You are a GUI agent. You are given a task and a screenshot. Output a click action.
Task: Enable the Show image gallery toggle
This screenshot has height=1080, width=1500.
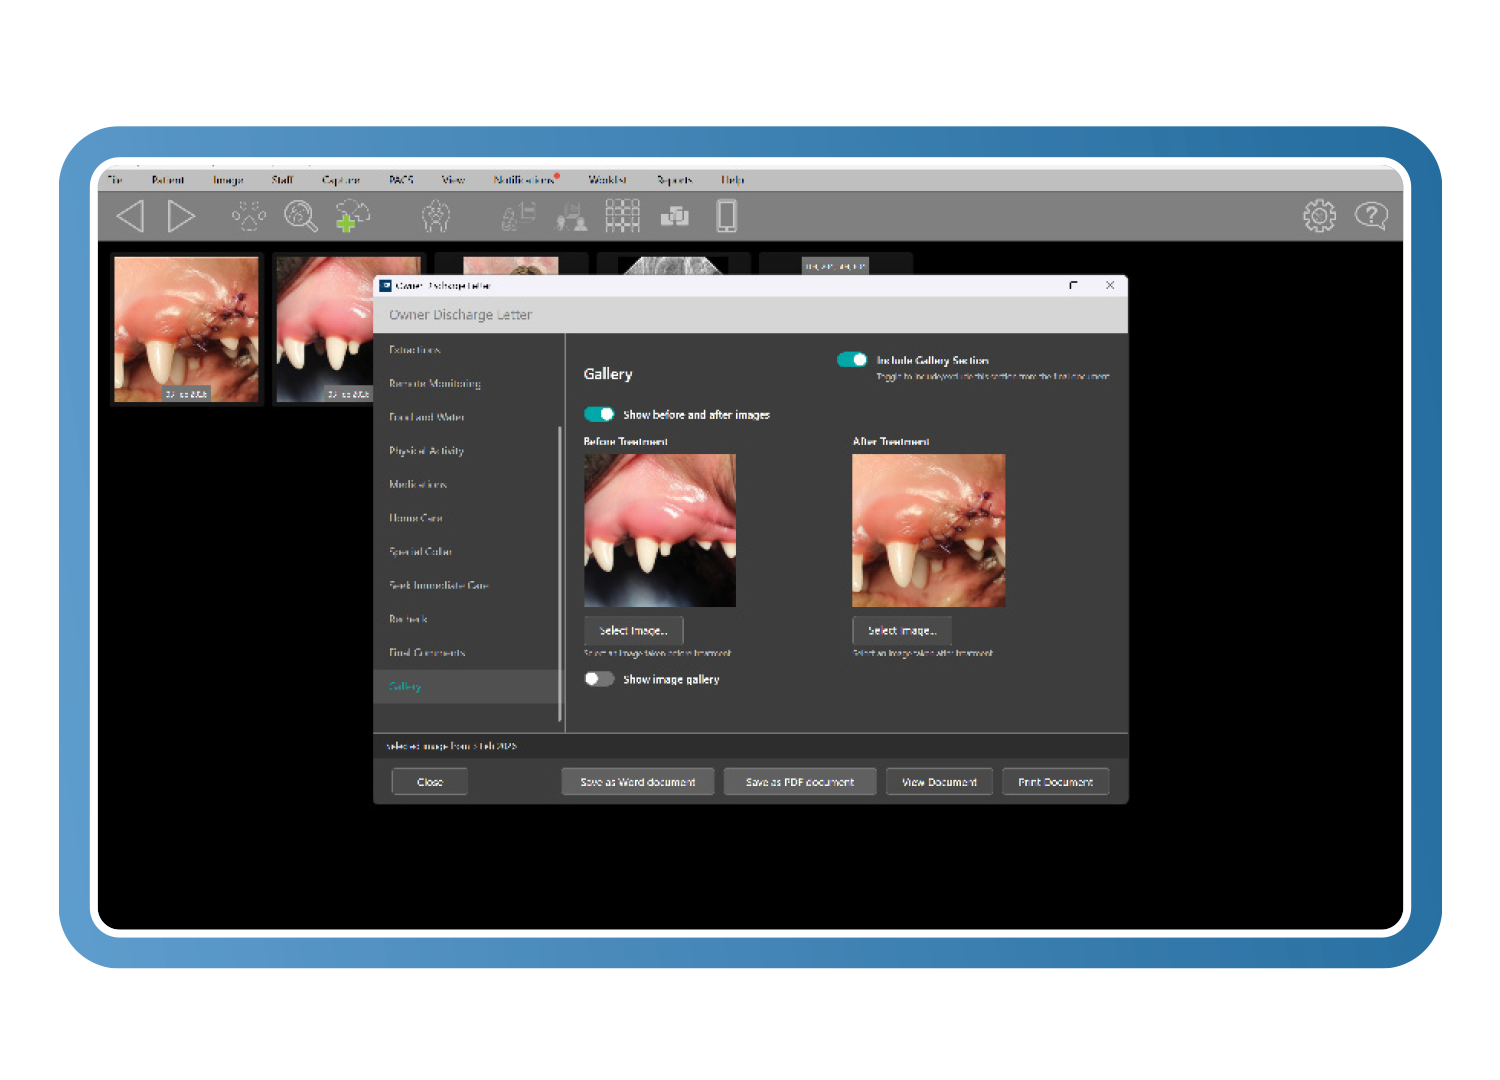(599, 679)
